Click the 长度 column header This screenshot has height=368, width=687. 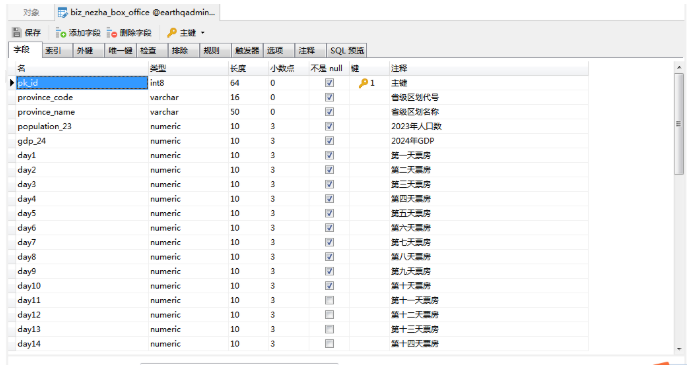248,68
